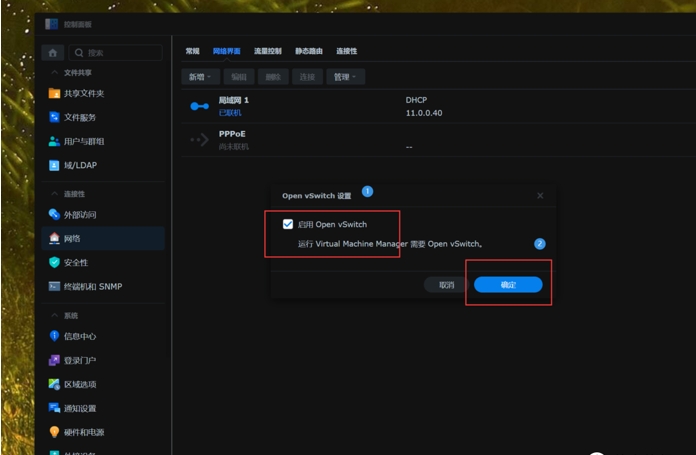696x455 pixels.
Task: Switch to the 静态路由 tab
Action: 309,51
